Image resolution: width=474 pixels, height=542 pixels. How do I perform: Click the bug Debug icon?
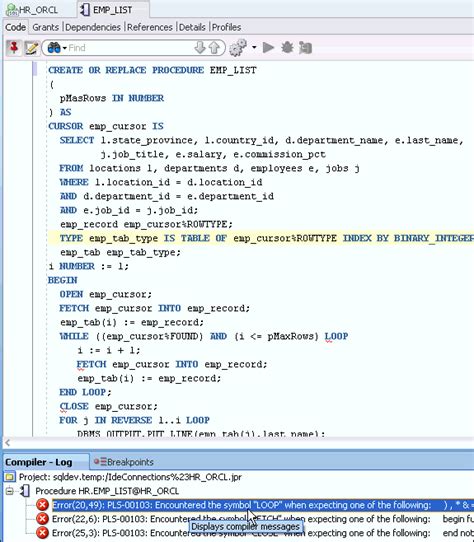(287, 48)
